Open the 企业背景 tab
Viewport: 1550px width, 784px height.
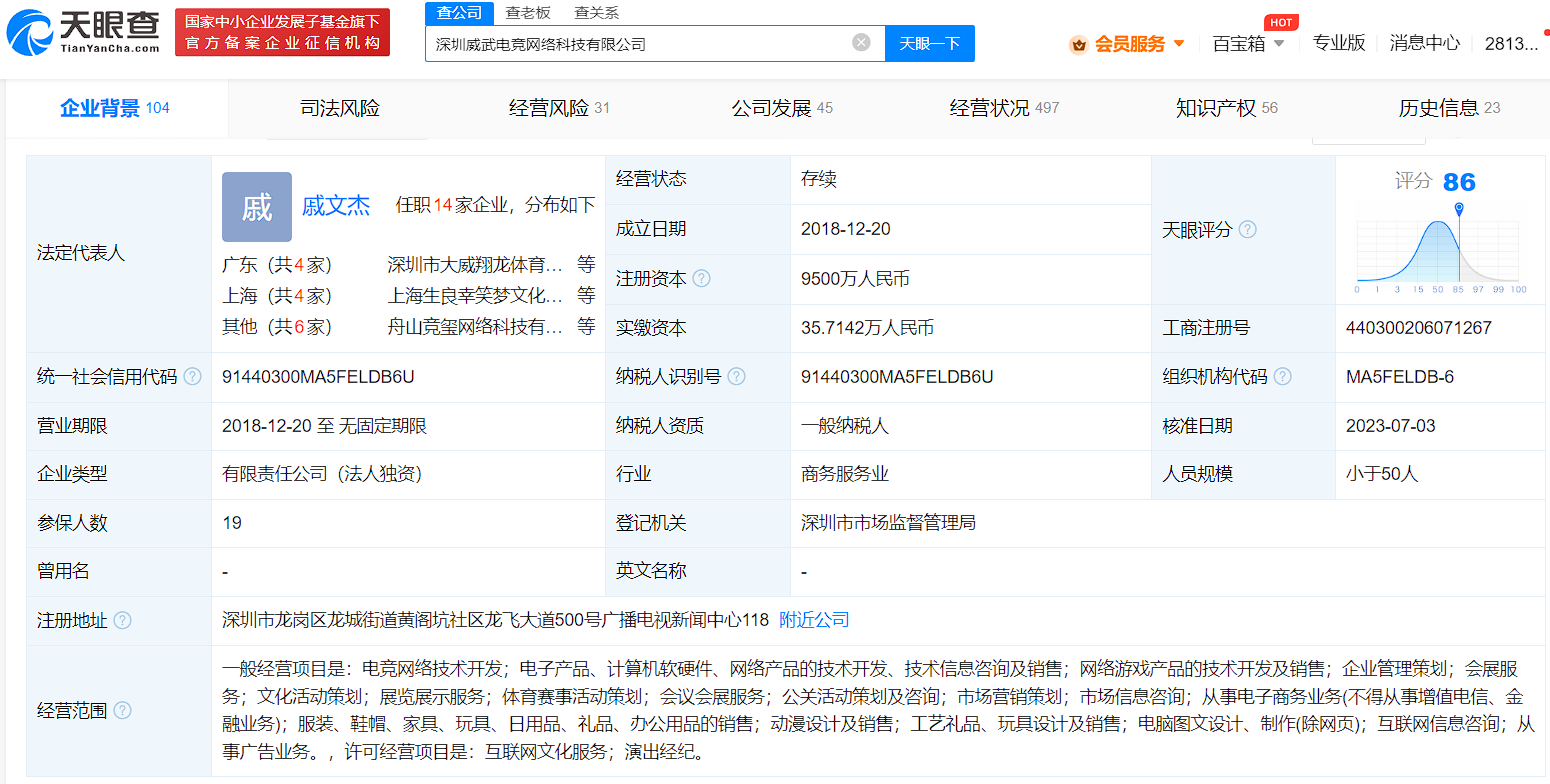point(115,108)
